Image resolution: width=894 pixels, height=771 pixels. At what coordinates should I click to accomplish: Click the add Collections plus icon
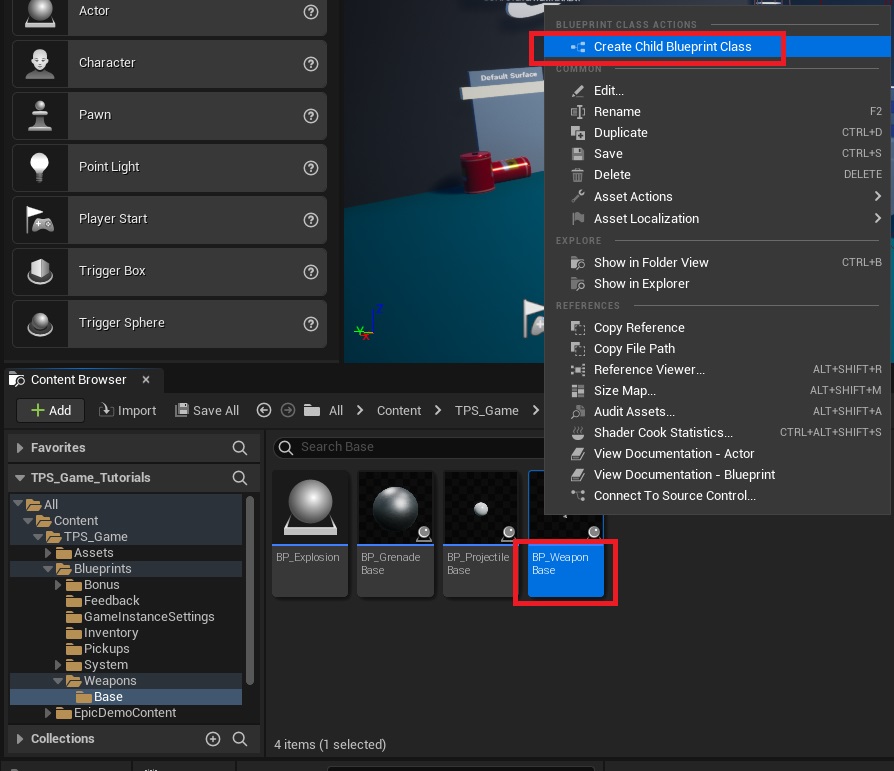[212, 739]
